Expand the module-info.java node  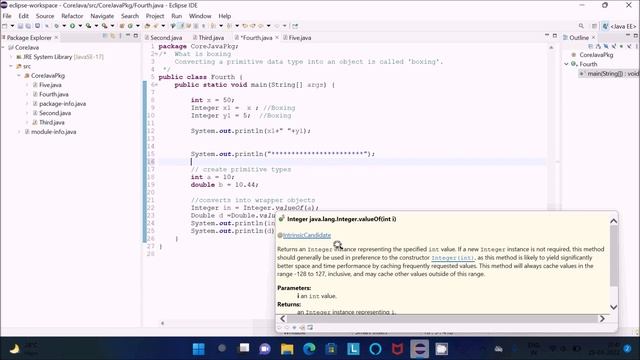pos(19,132)
